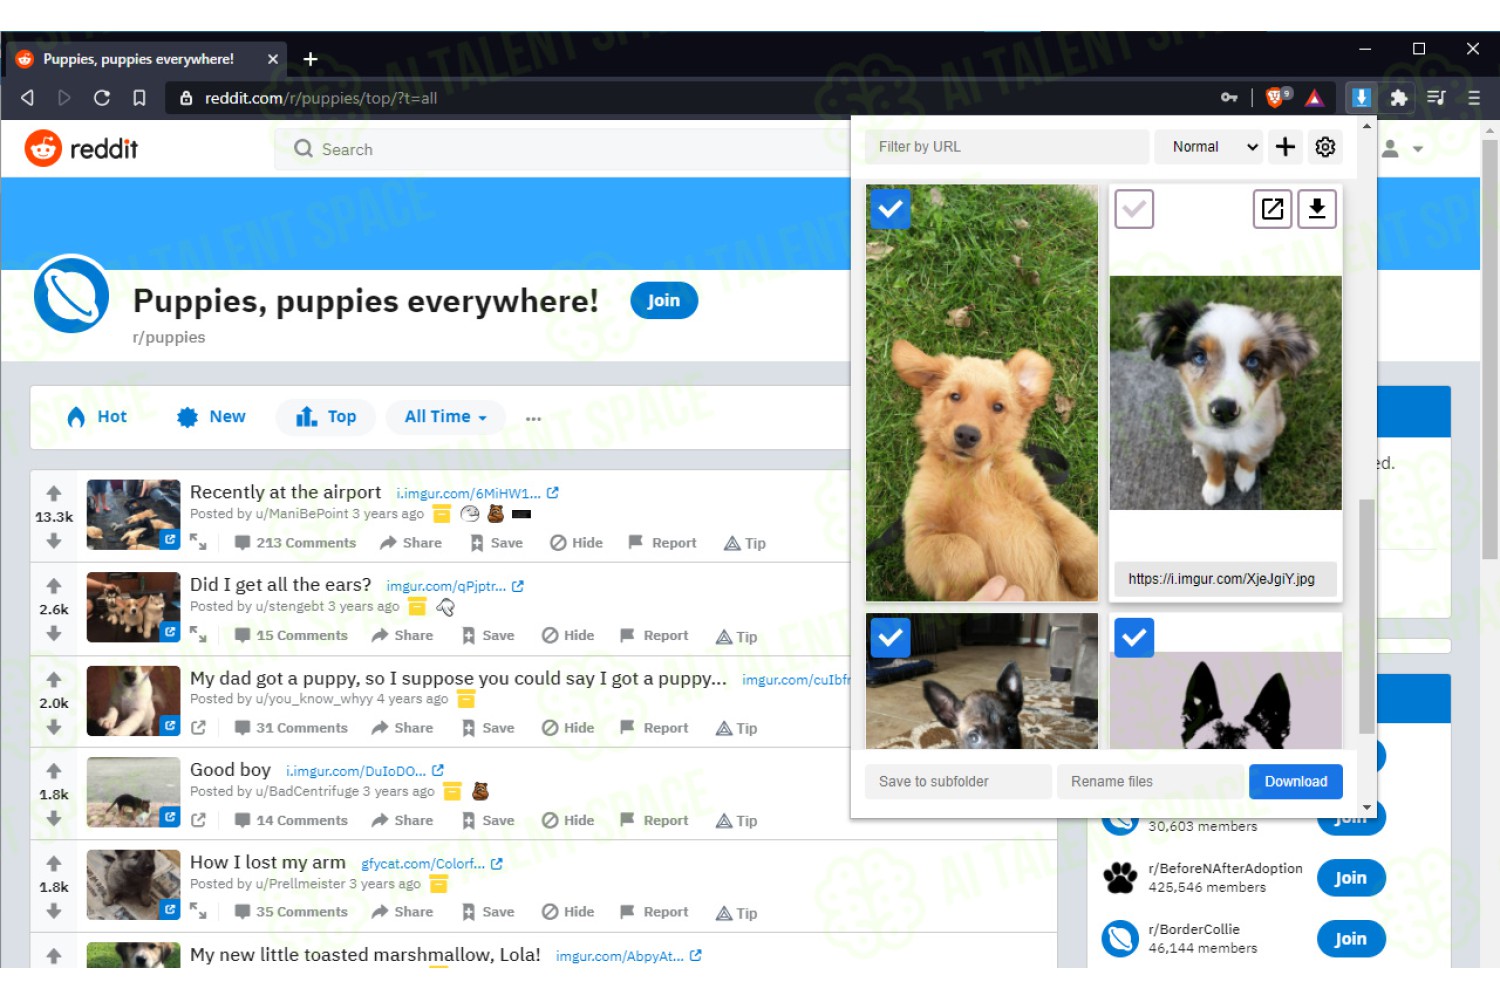Click the Save to subfolder field

pos(958,782)
